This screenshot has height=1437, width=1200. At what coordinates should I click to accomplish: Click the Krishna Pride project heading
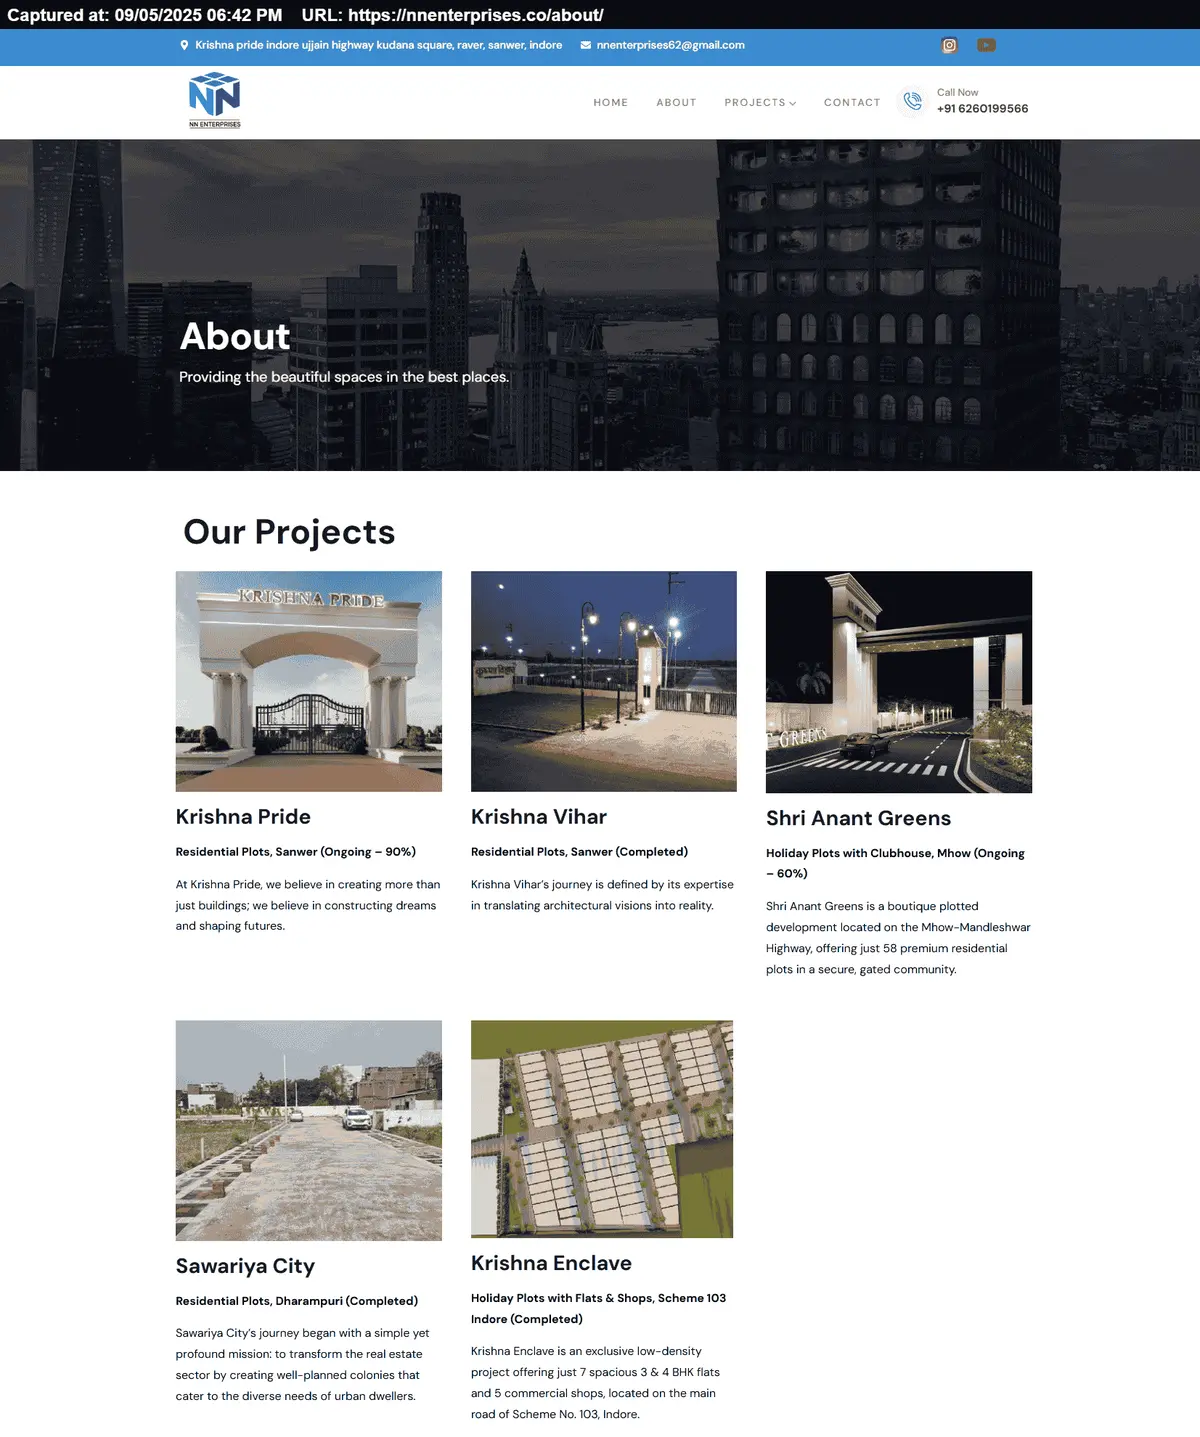coord(242,817)
